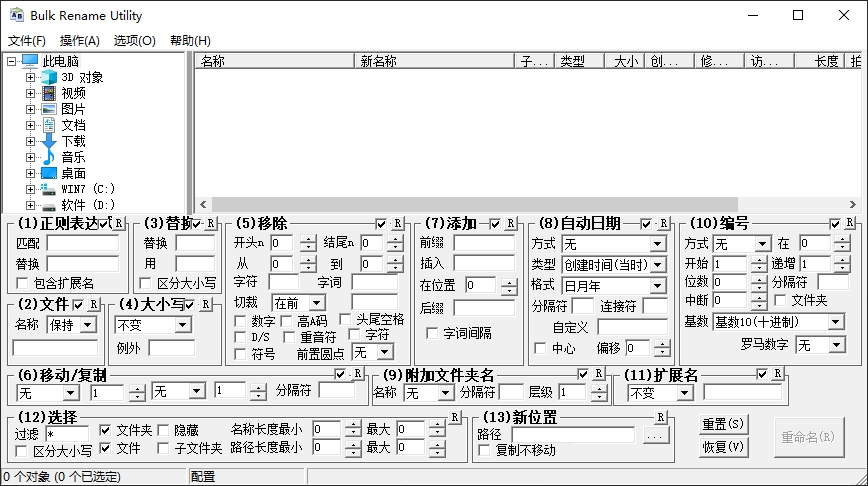Click the 文档 documents icon
Screen dimensions: 868x486
pyautogui.click(x=49, y=125)
